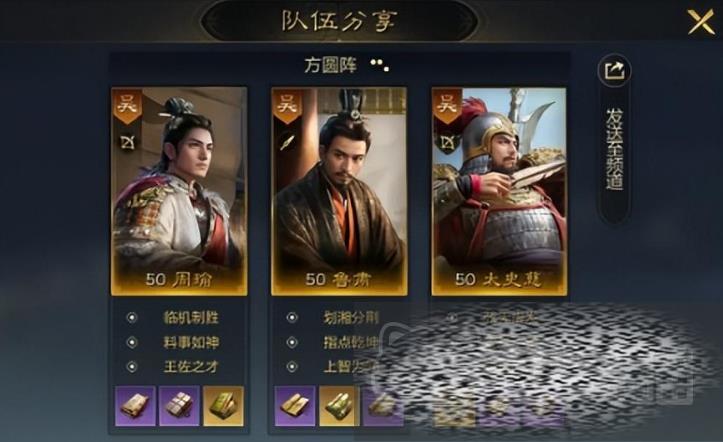Click the 队伍分享 title tab
Viewport: 723px width, 442px height.
(x=339, y=21)
